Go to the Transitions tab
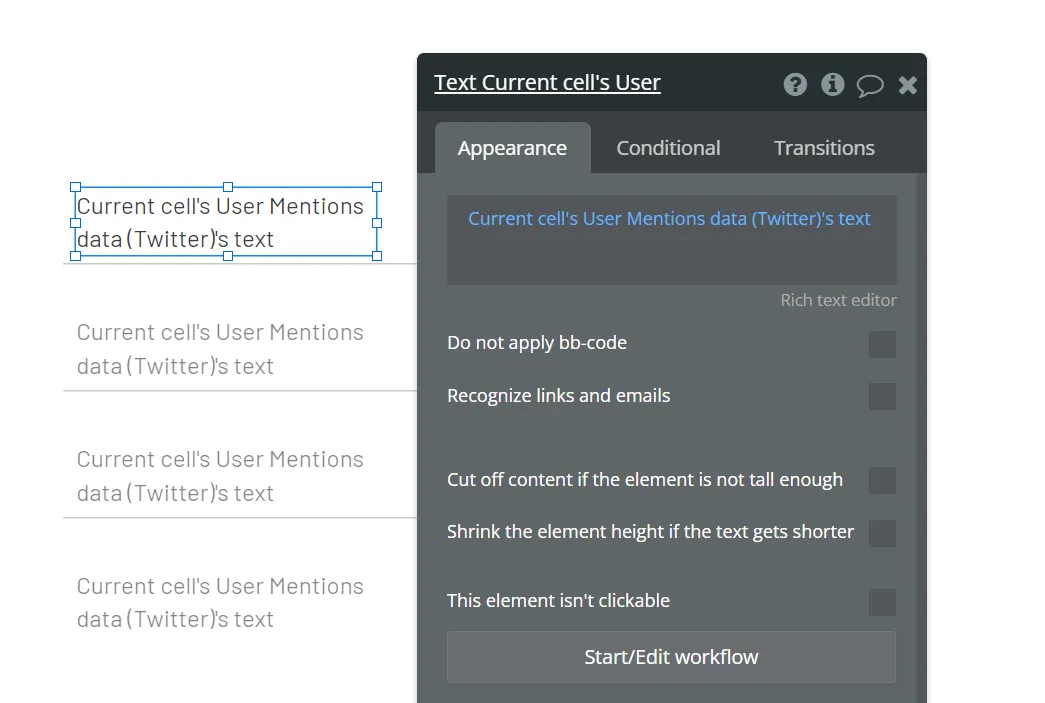 point(824,148)
